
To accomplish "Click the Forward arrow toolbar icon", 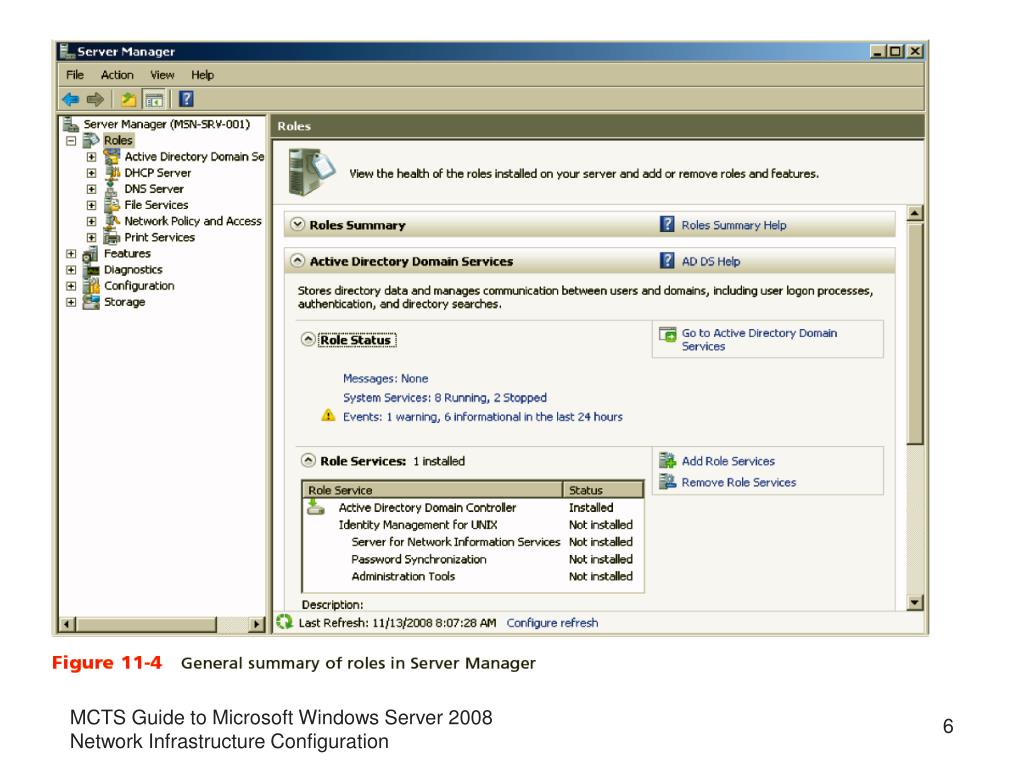I will tap(95, 99).
